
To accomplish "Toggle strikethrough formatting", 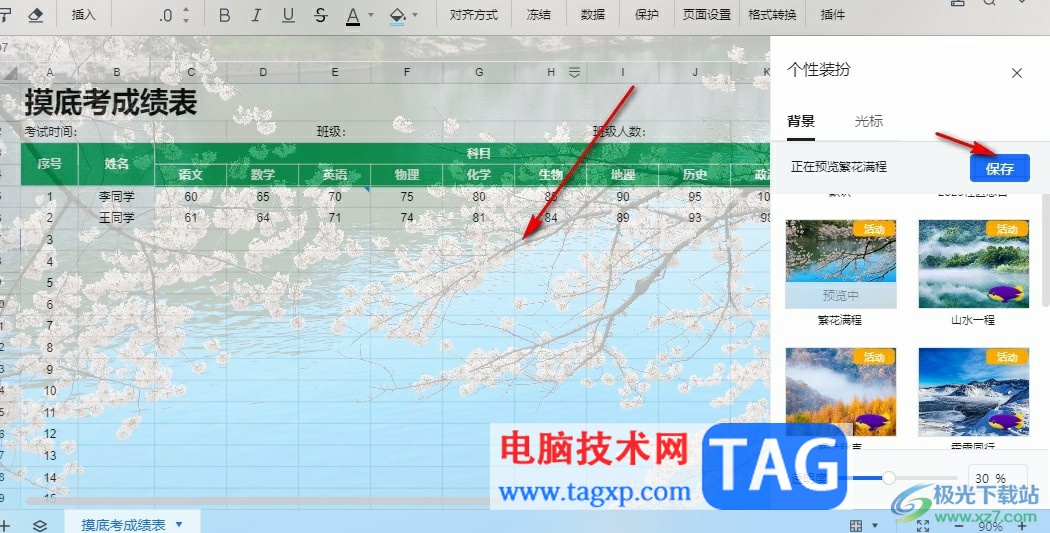I will 320,15.
